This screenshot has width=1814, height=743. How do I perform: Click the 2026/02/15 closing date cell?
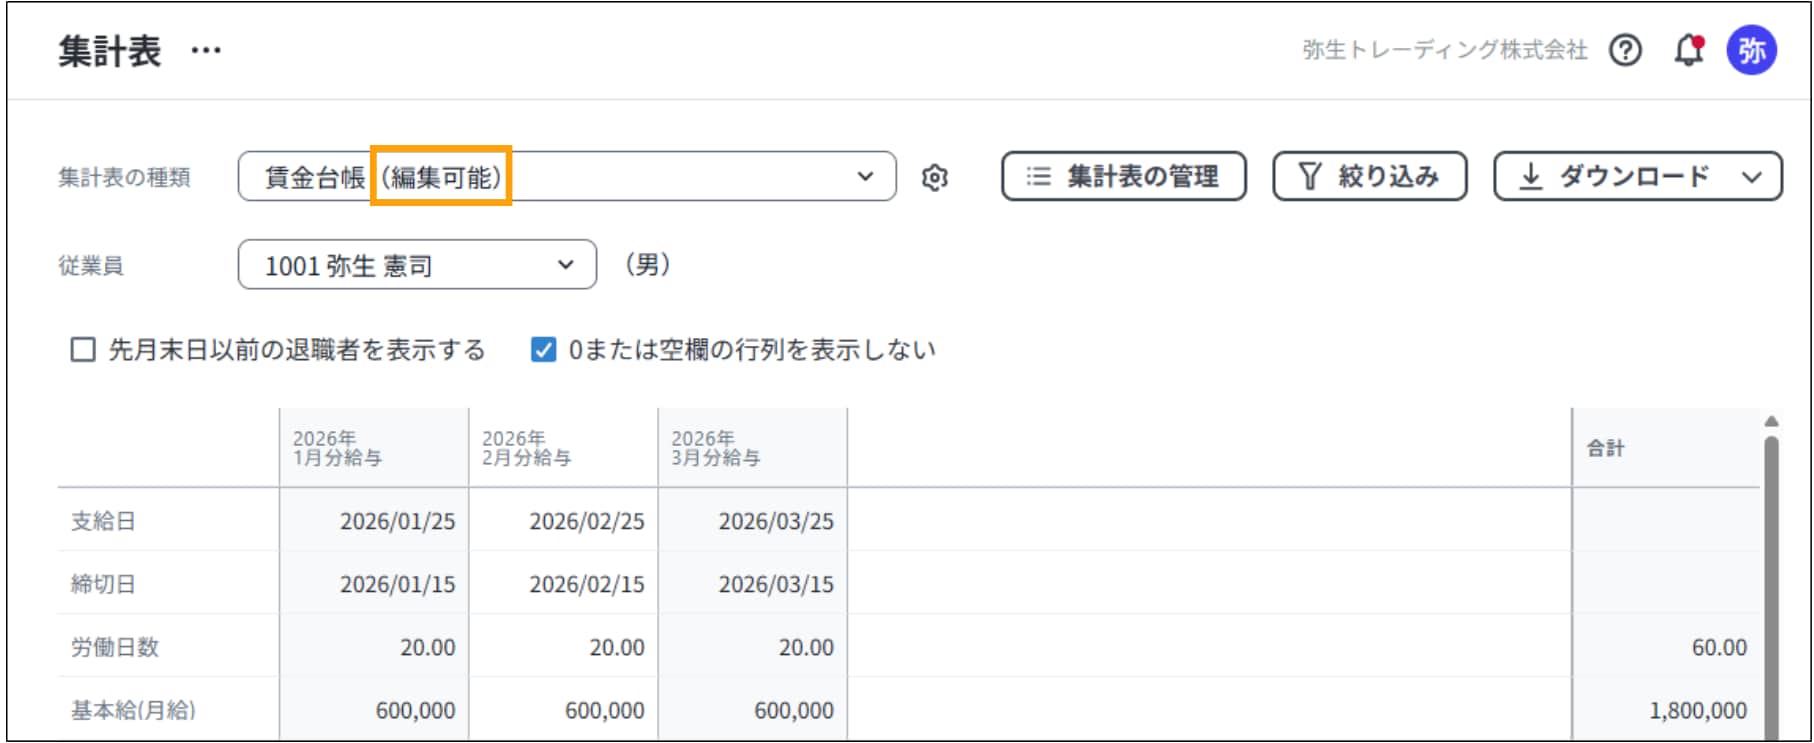click(x=563, y=584)
